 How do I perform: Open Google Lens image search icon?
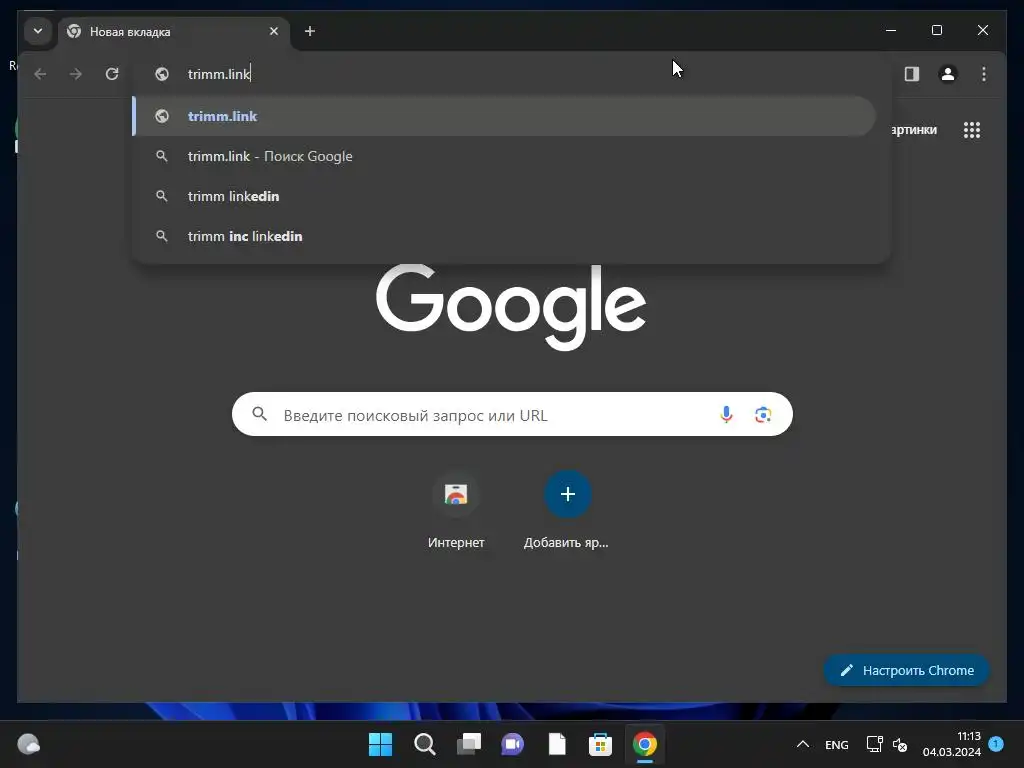point(763,414)
